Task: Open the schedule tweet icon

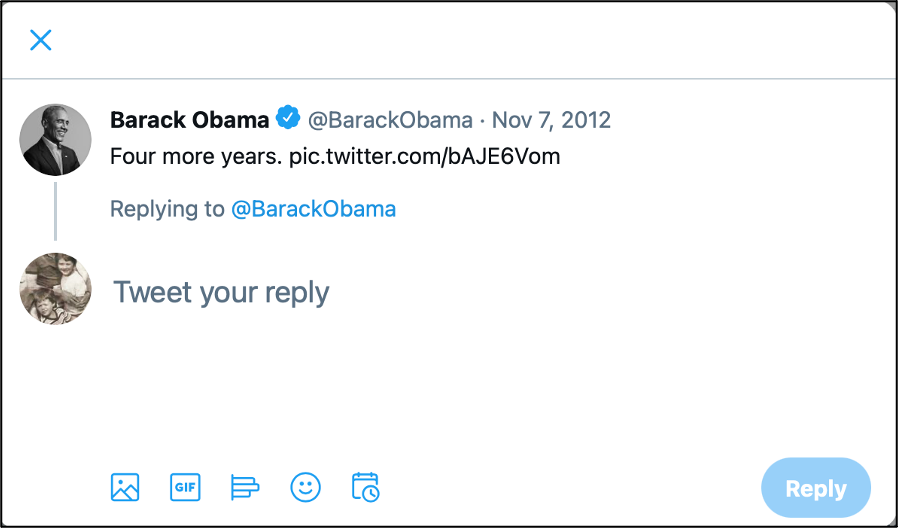Action: [x=366, y=487]
